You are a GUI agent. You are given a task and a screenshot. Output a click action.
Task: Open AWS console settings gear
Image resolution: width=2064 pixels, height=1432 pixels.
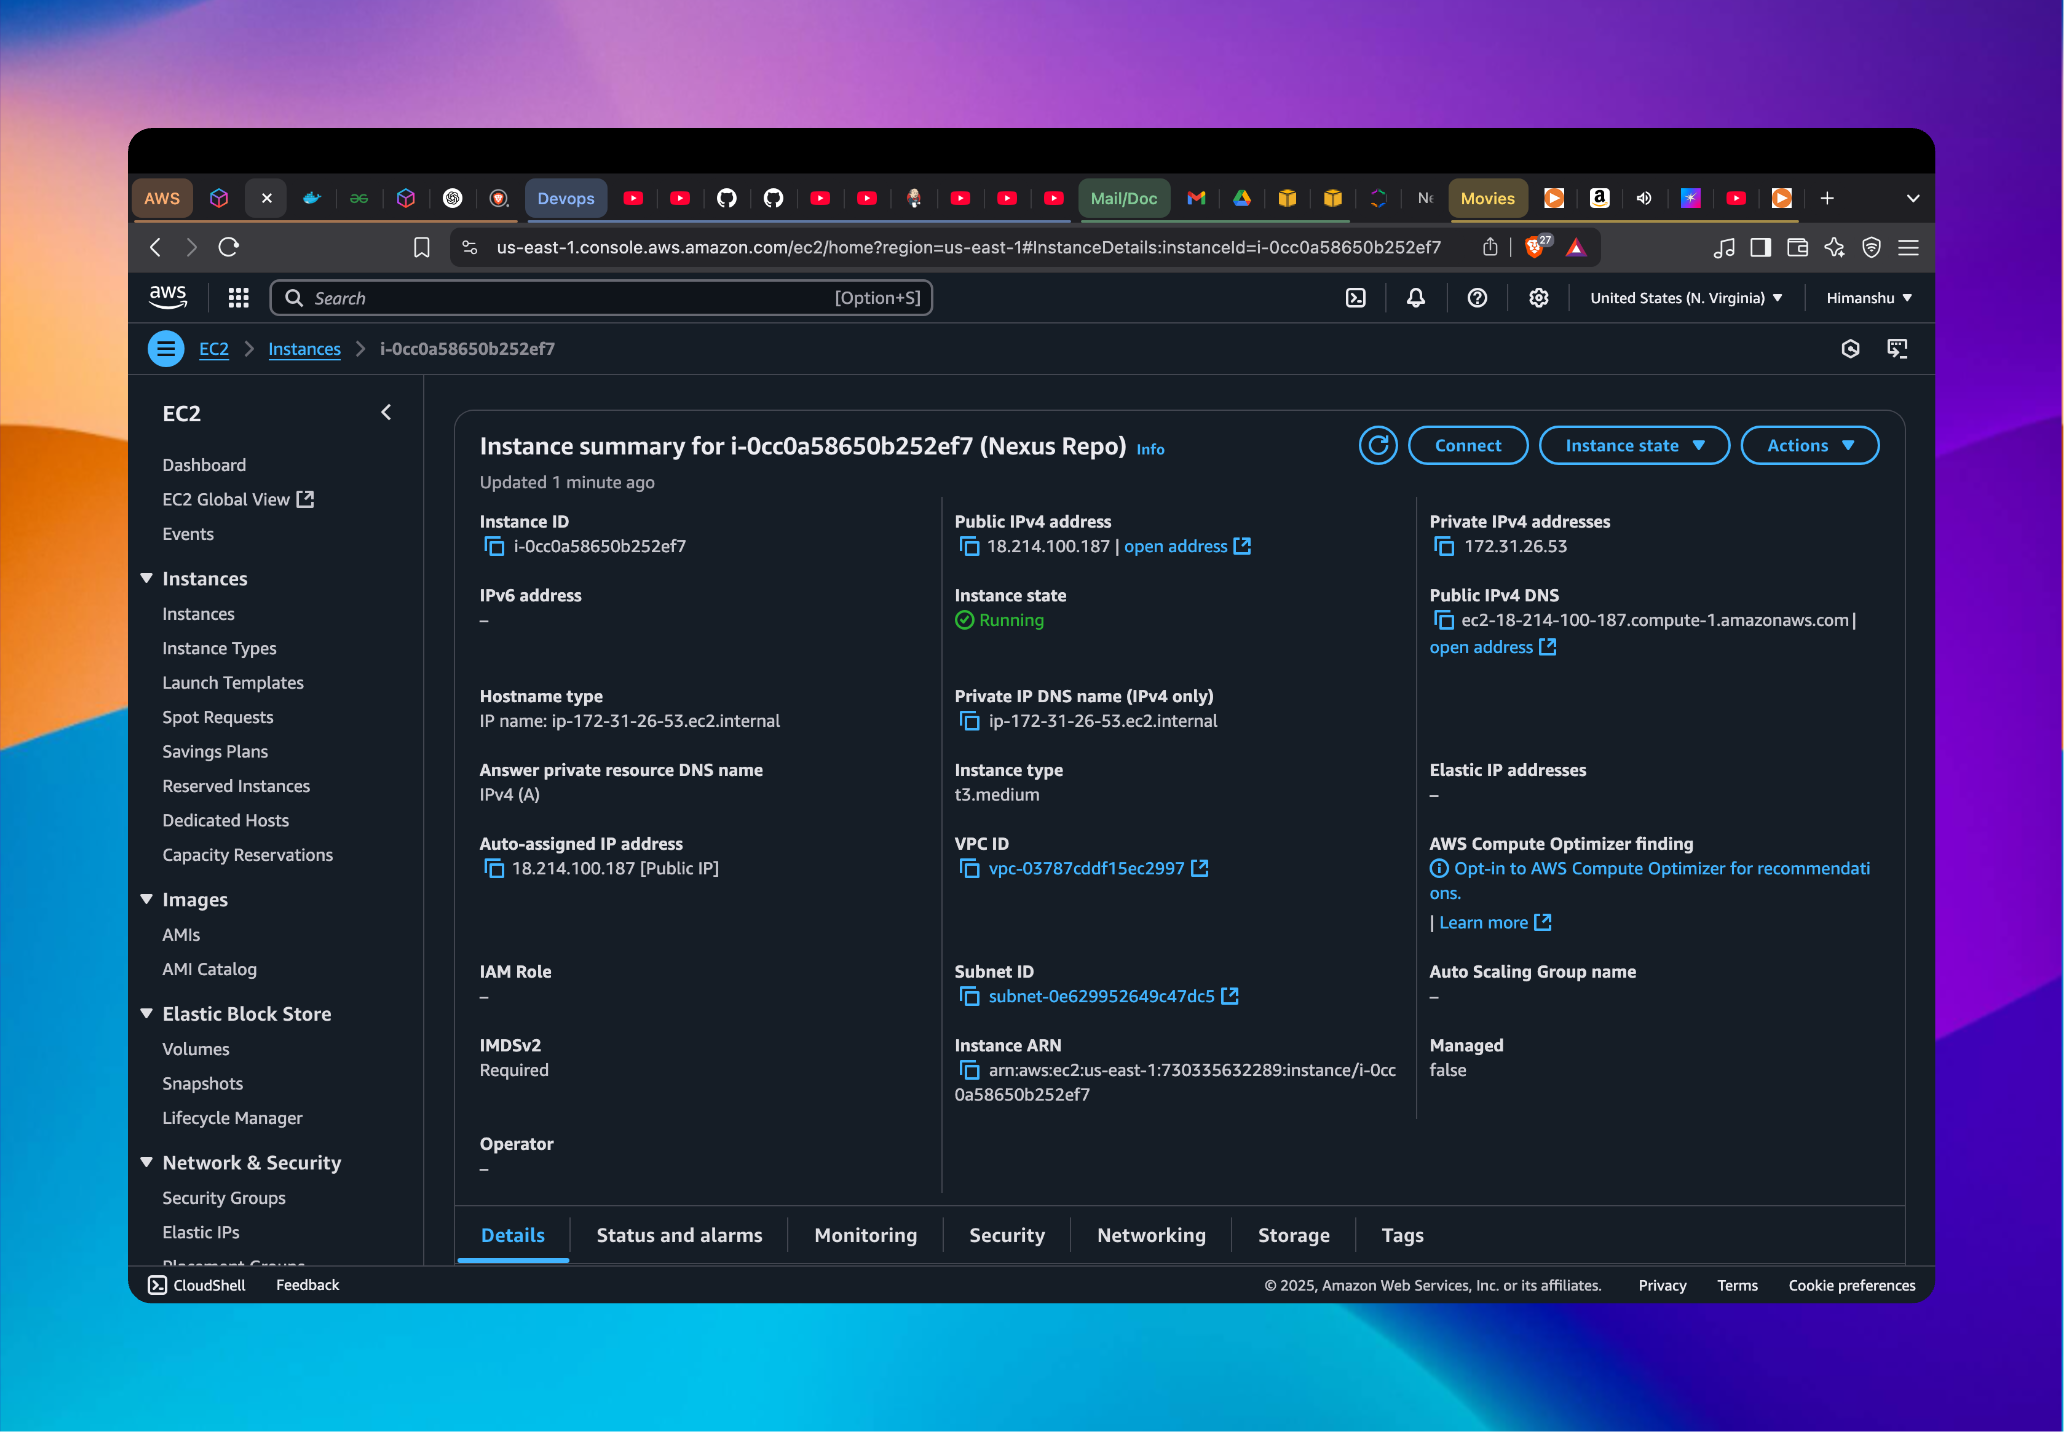[x=1539, y=298]
